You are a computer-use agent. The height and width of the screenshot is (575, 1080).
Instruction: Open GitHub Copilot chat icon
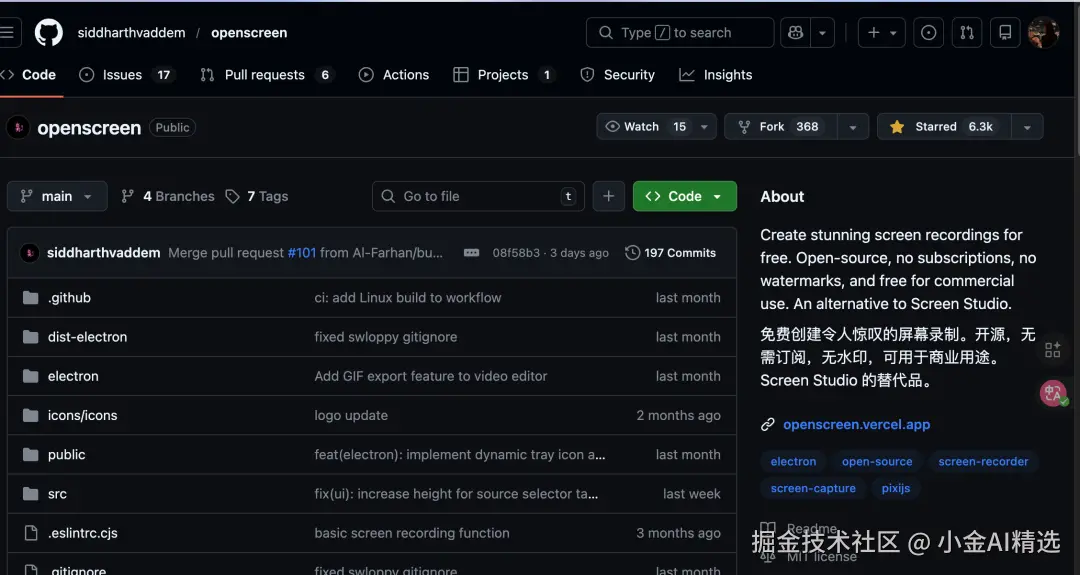point(796,32)
